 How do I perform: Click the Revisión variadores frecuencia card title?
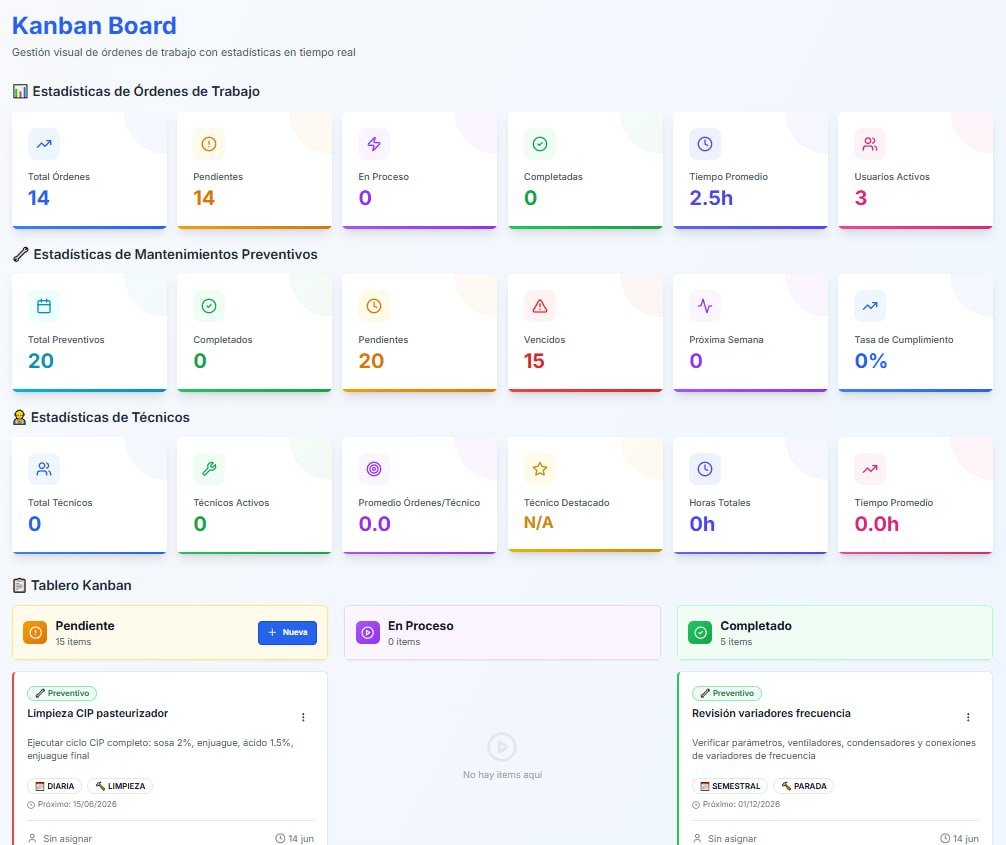click(771, 713)
